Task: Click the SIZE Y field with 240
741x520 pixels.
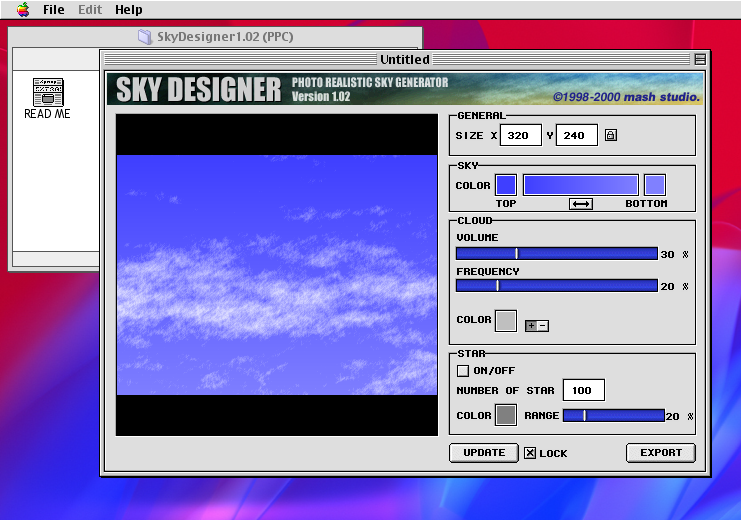Action: (577, 135)
